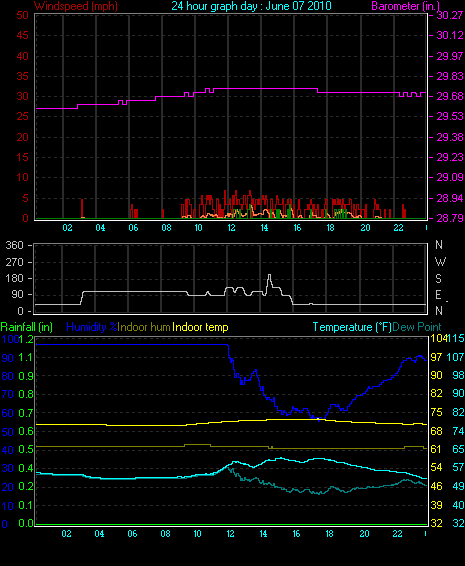Click the Humidity % legend label
Image resolution: width=465 pixels, height=566 pixels.
point(92,327)
